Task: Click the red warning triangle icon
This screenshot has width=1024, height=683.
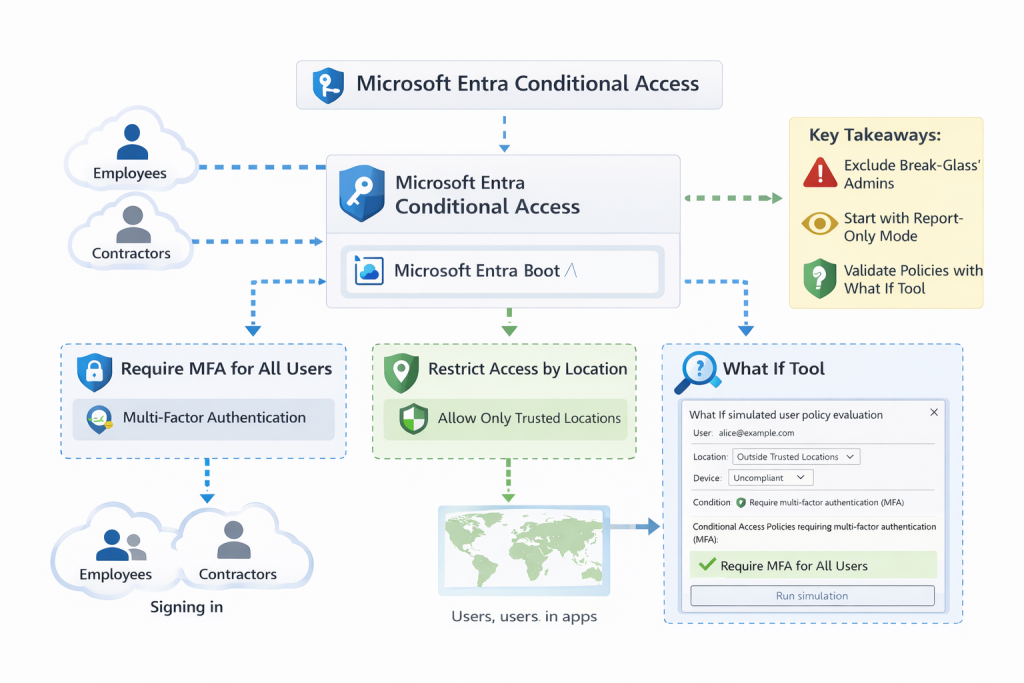Action: click(x=820, y=173)
